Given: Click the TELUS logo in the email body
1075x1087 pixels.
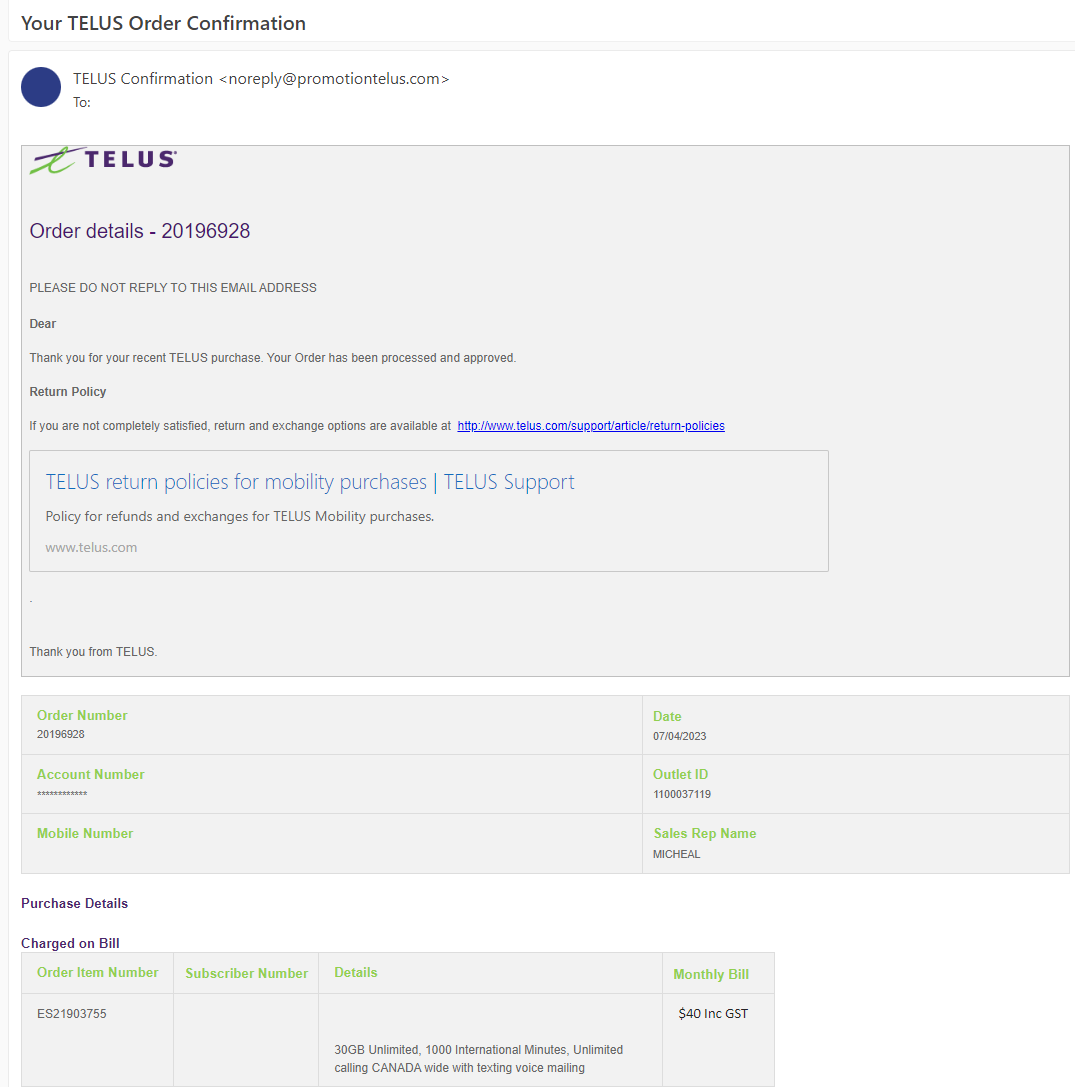Looking at the screenshot, I should pos(104,160).
